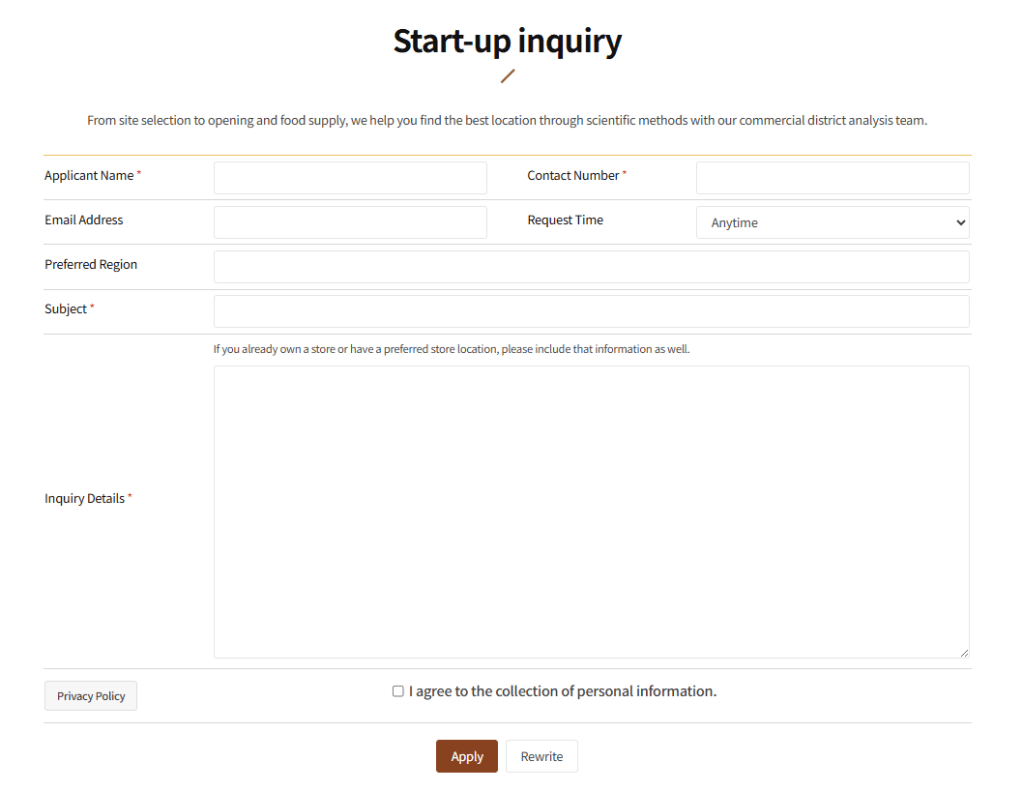Screen dimensions: 1023x791
Task: Focus the Contact Number text box
Action: pyautogui.click(x=832, y=178)
